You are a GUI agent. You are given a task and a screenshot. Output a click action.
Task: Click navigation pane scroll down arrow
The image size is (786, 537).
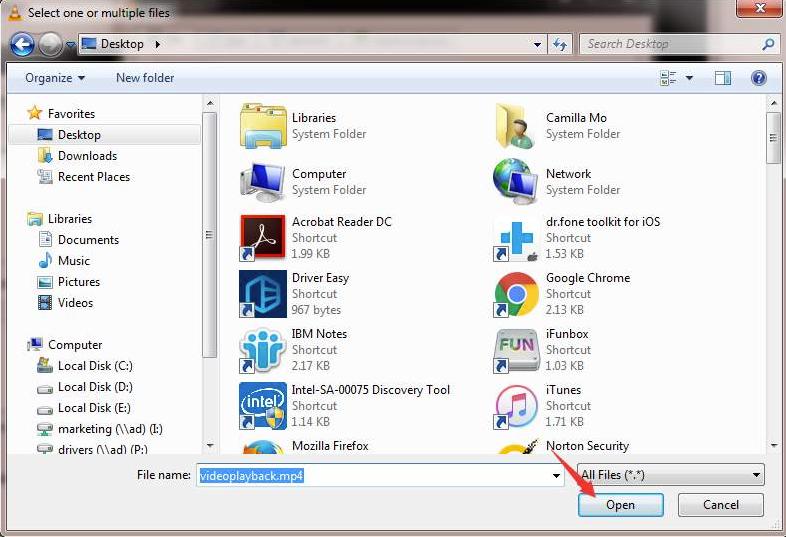tap(210, 445)
